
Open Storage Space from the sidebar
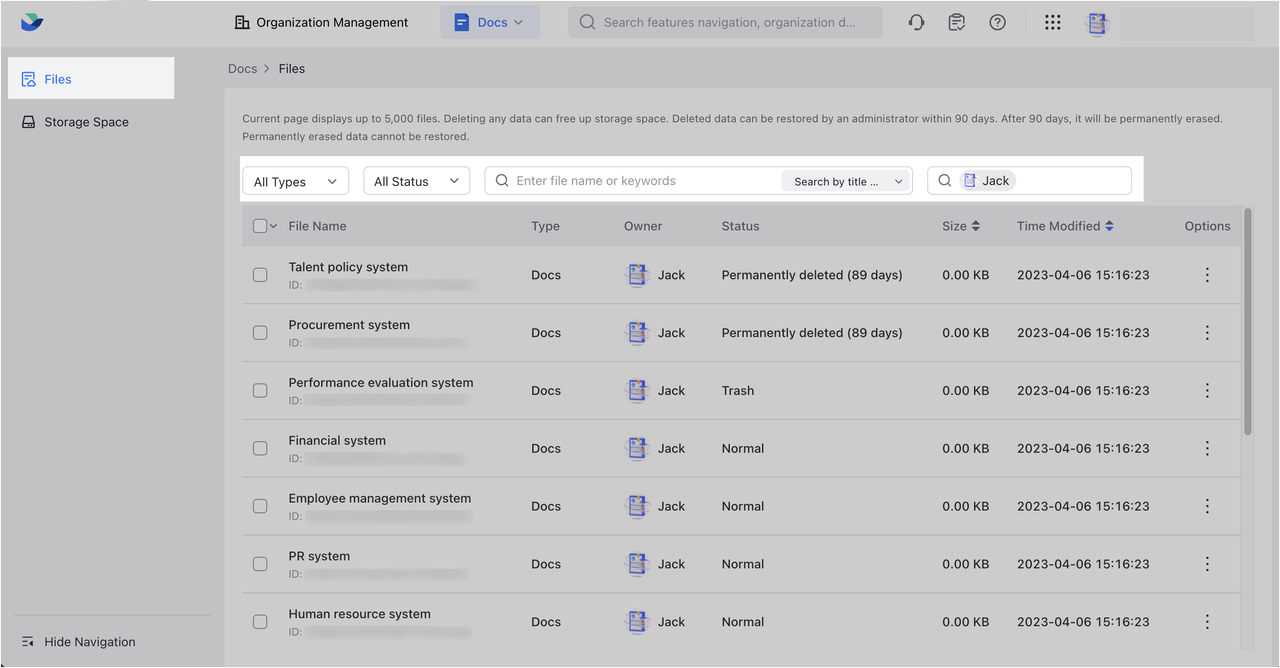tap(86, 121)
